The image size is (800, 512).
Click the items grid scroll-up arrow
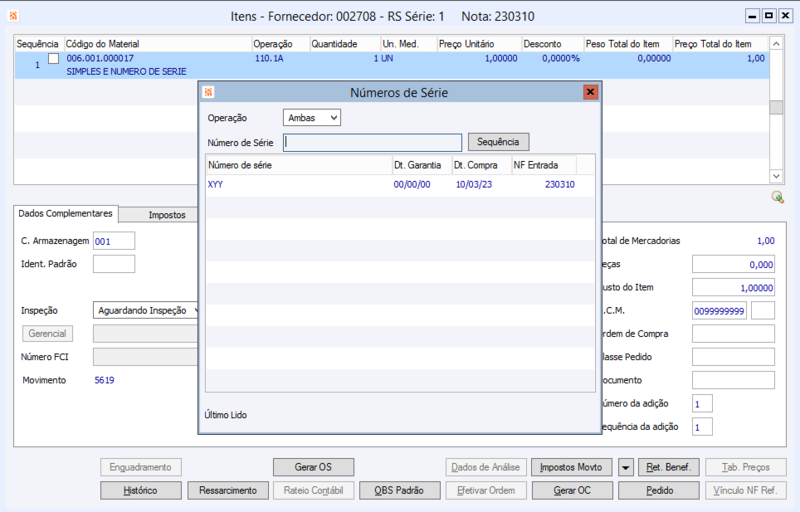coord(776,44)
